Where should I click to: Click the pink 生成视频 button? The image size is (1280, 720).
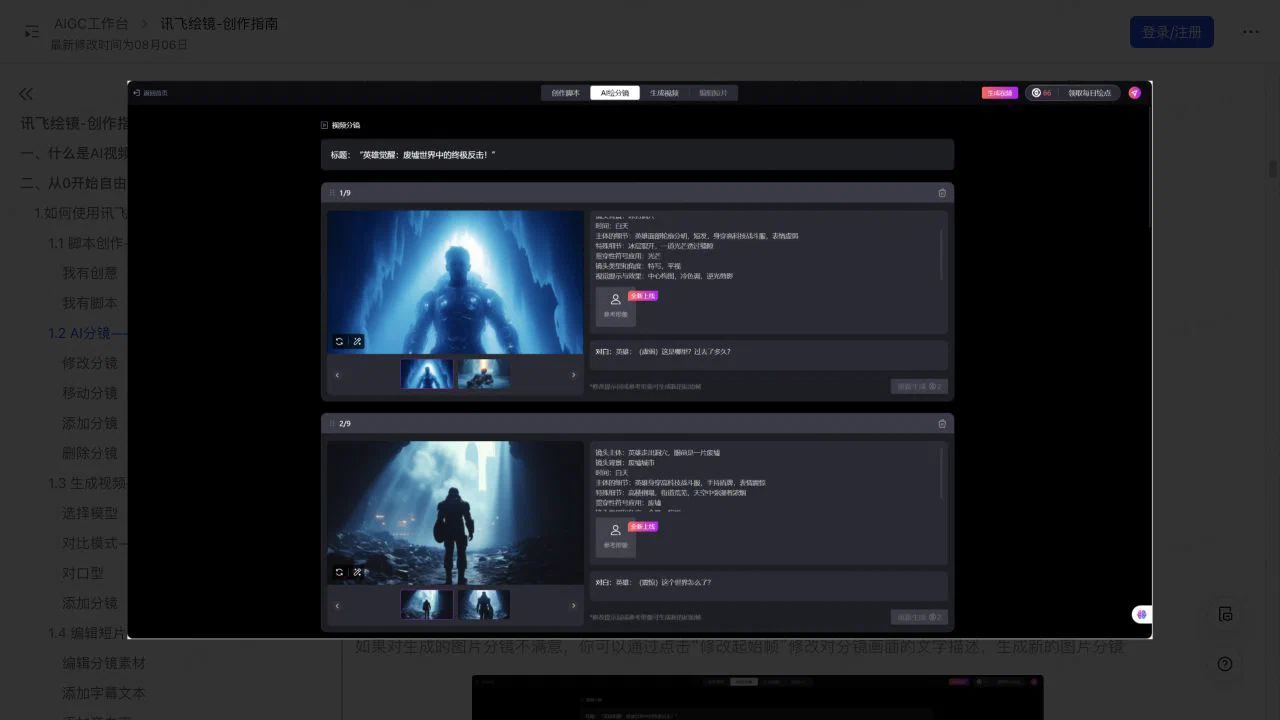point(999,93)
